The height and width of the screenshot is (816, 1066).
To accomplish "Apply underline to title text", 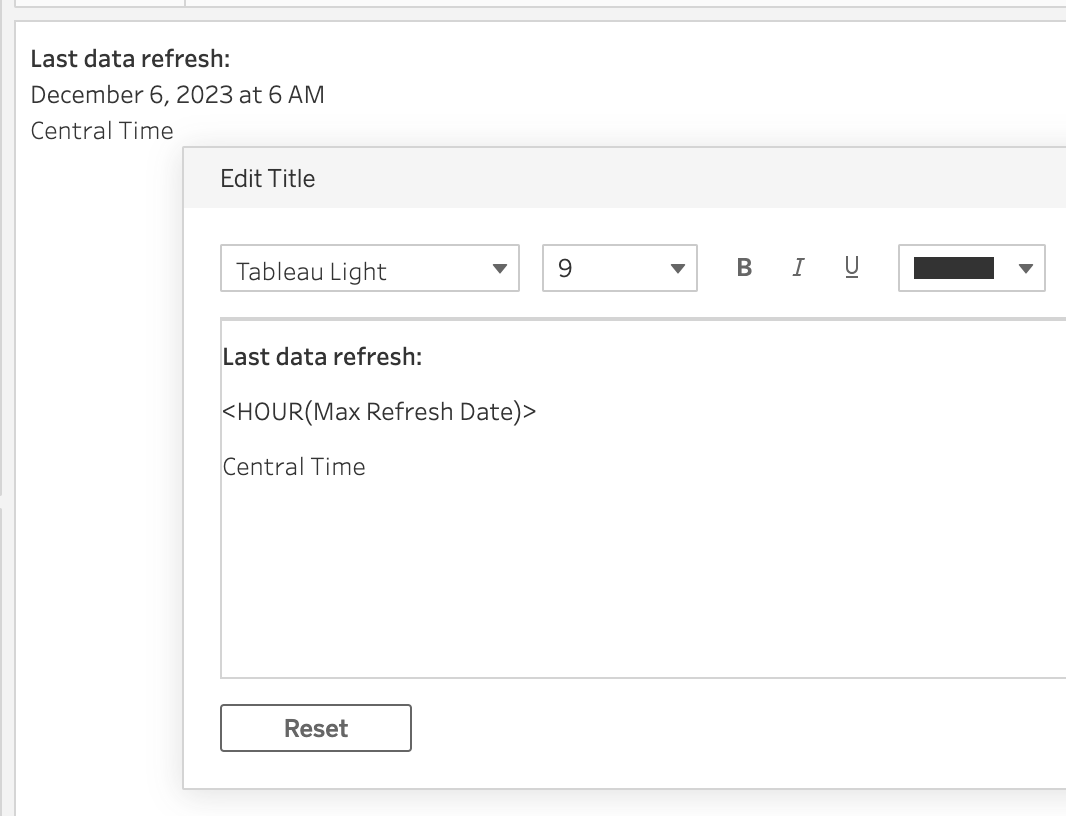I will click(852, 268).
